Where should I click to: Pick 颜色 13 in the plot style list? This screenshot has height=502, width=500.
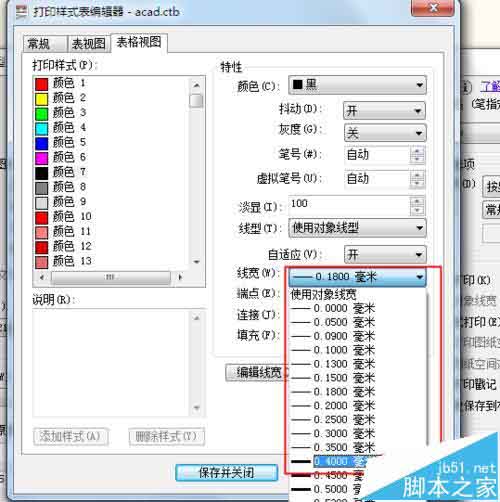click(x=63, y=261)
